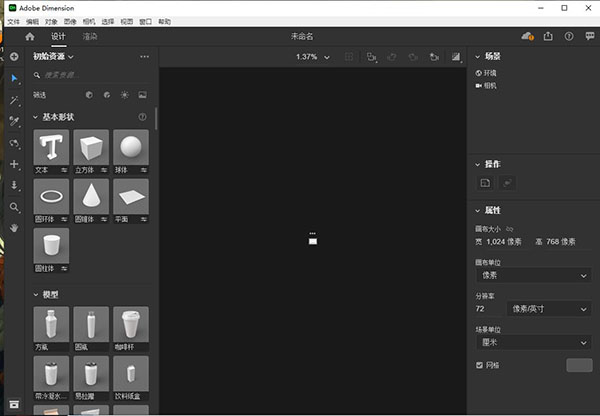600x416 pixels.
Task: Open the 画布单位 像素 dropdown
Action: [x=532, y=275]
